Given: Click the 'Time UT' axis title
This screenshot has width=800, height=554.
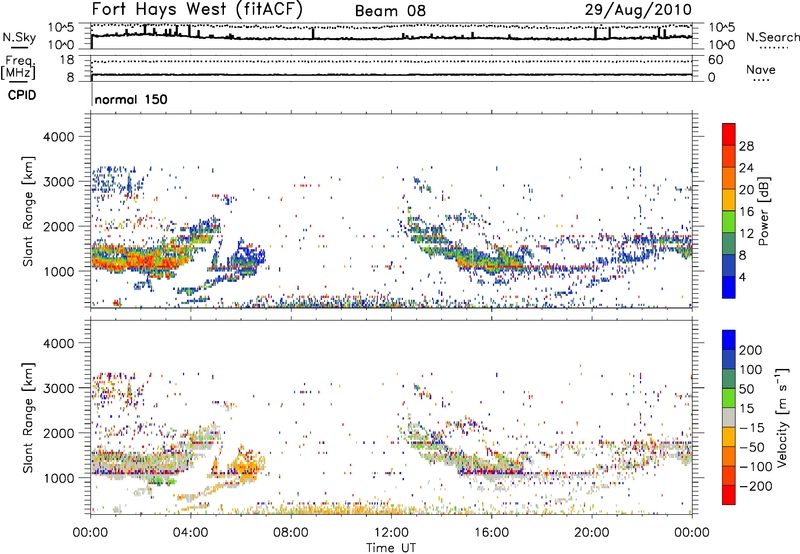Looking at the screenshot, I should [391, 548].
